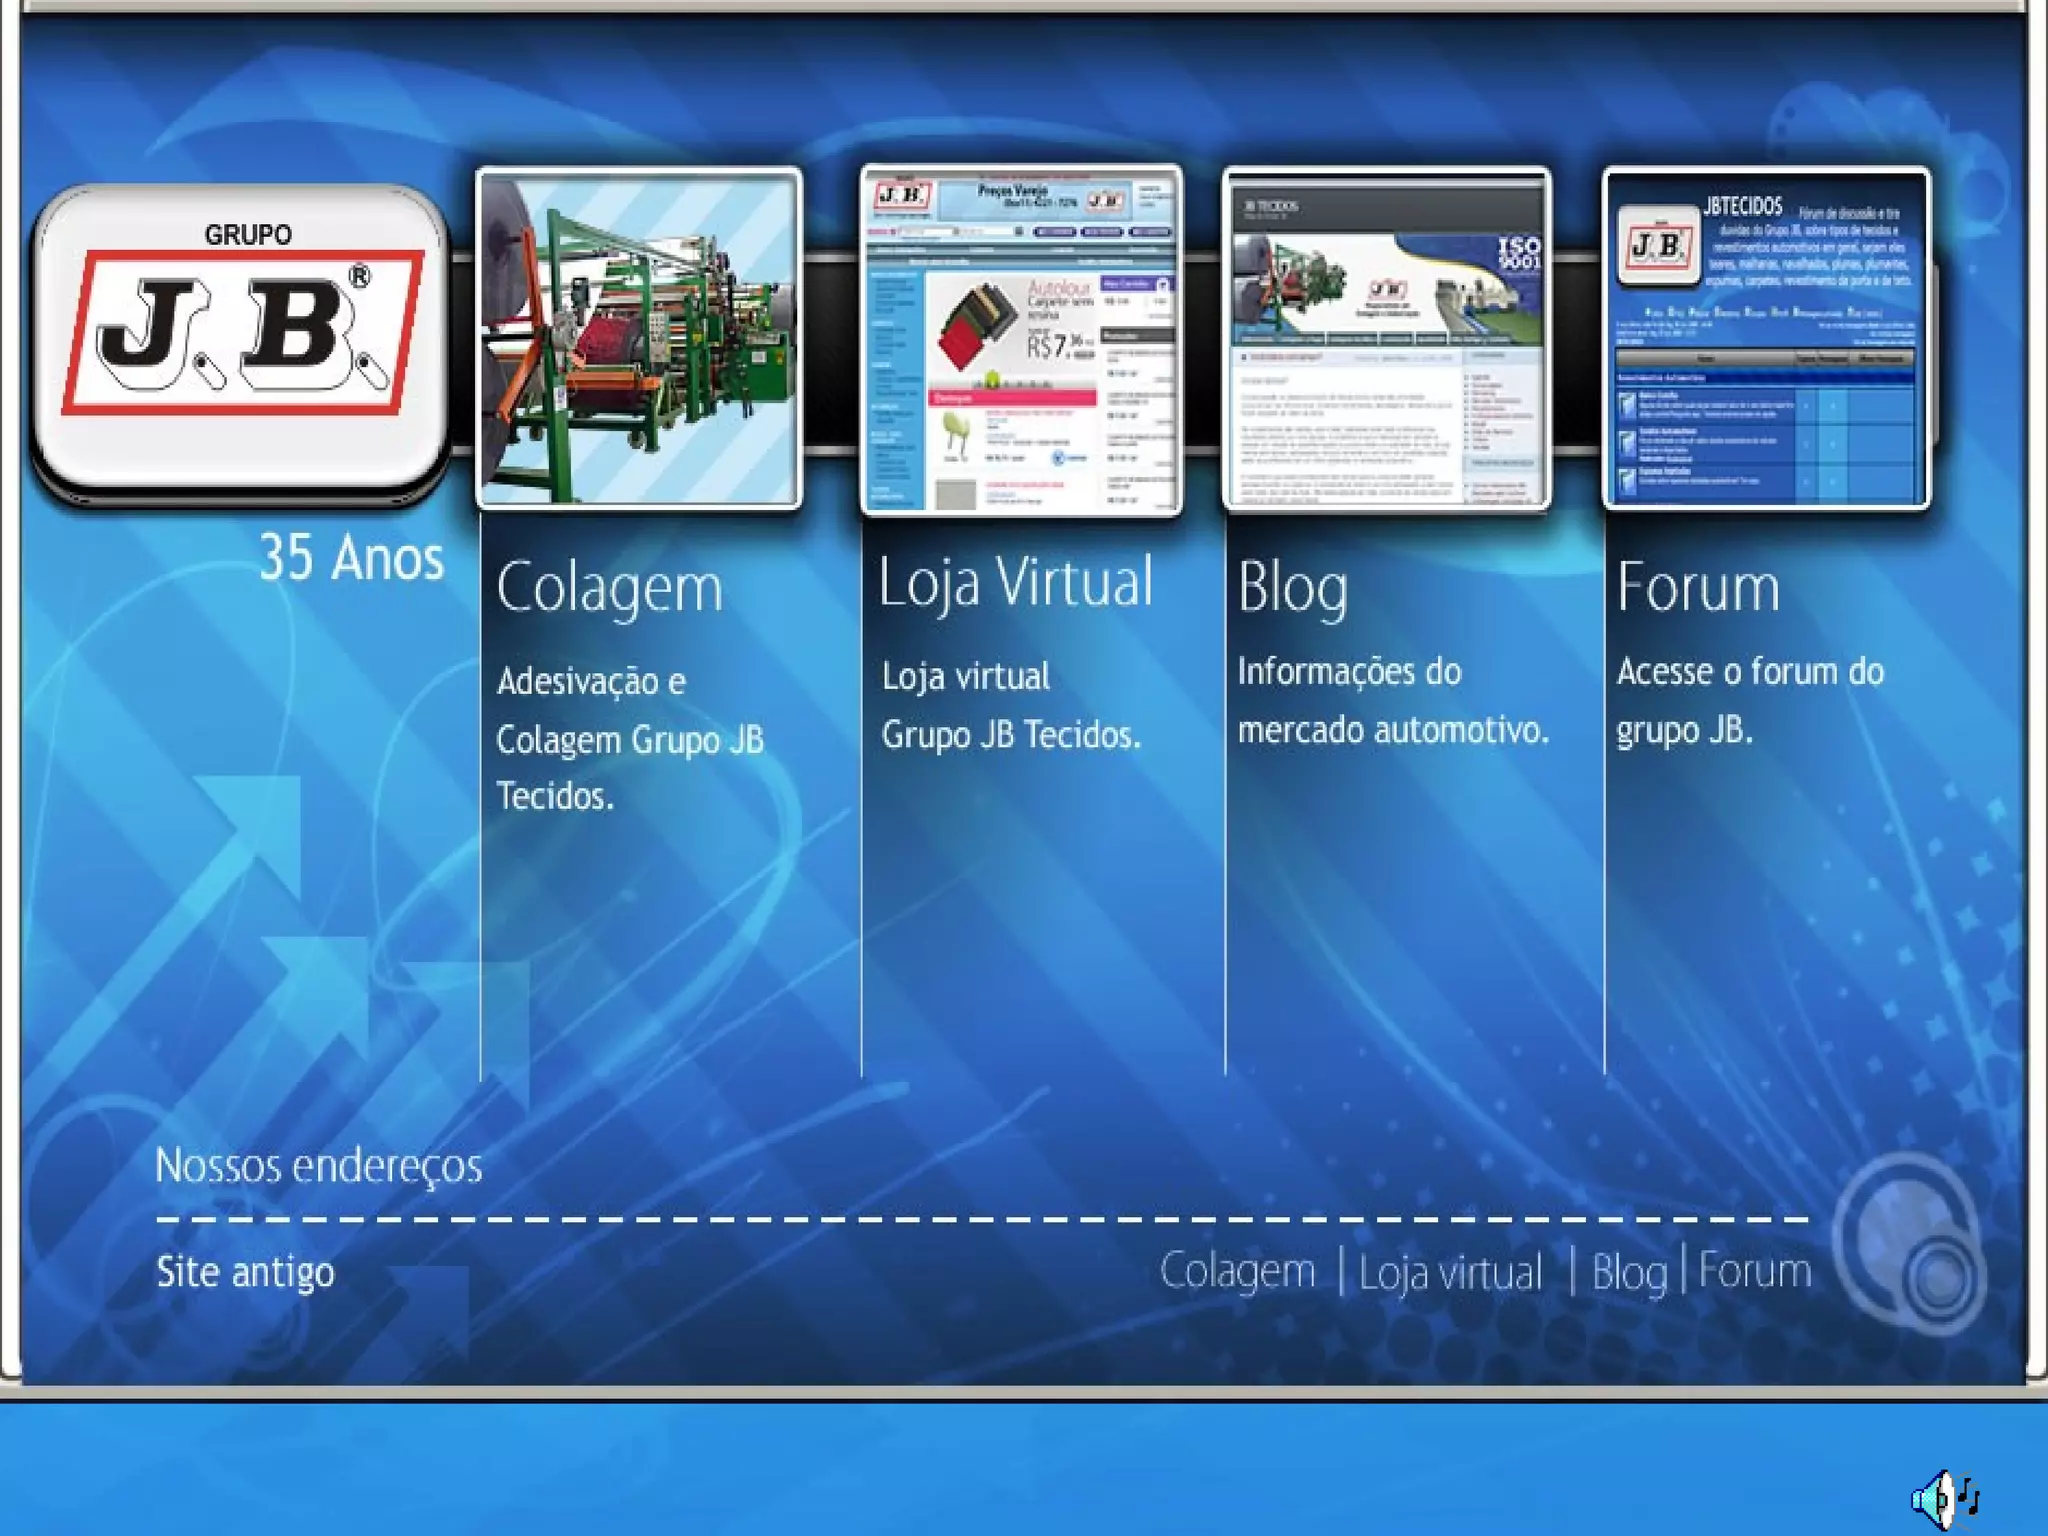Open the Forum screenshot thumbnail
The image size is (2048, 1536).
[x=1766, y=338]
